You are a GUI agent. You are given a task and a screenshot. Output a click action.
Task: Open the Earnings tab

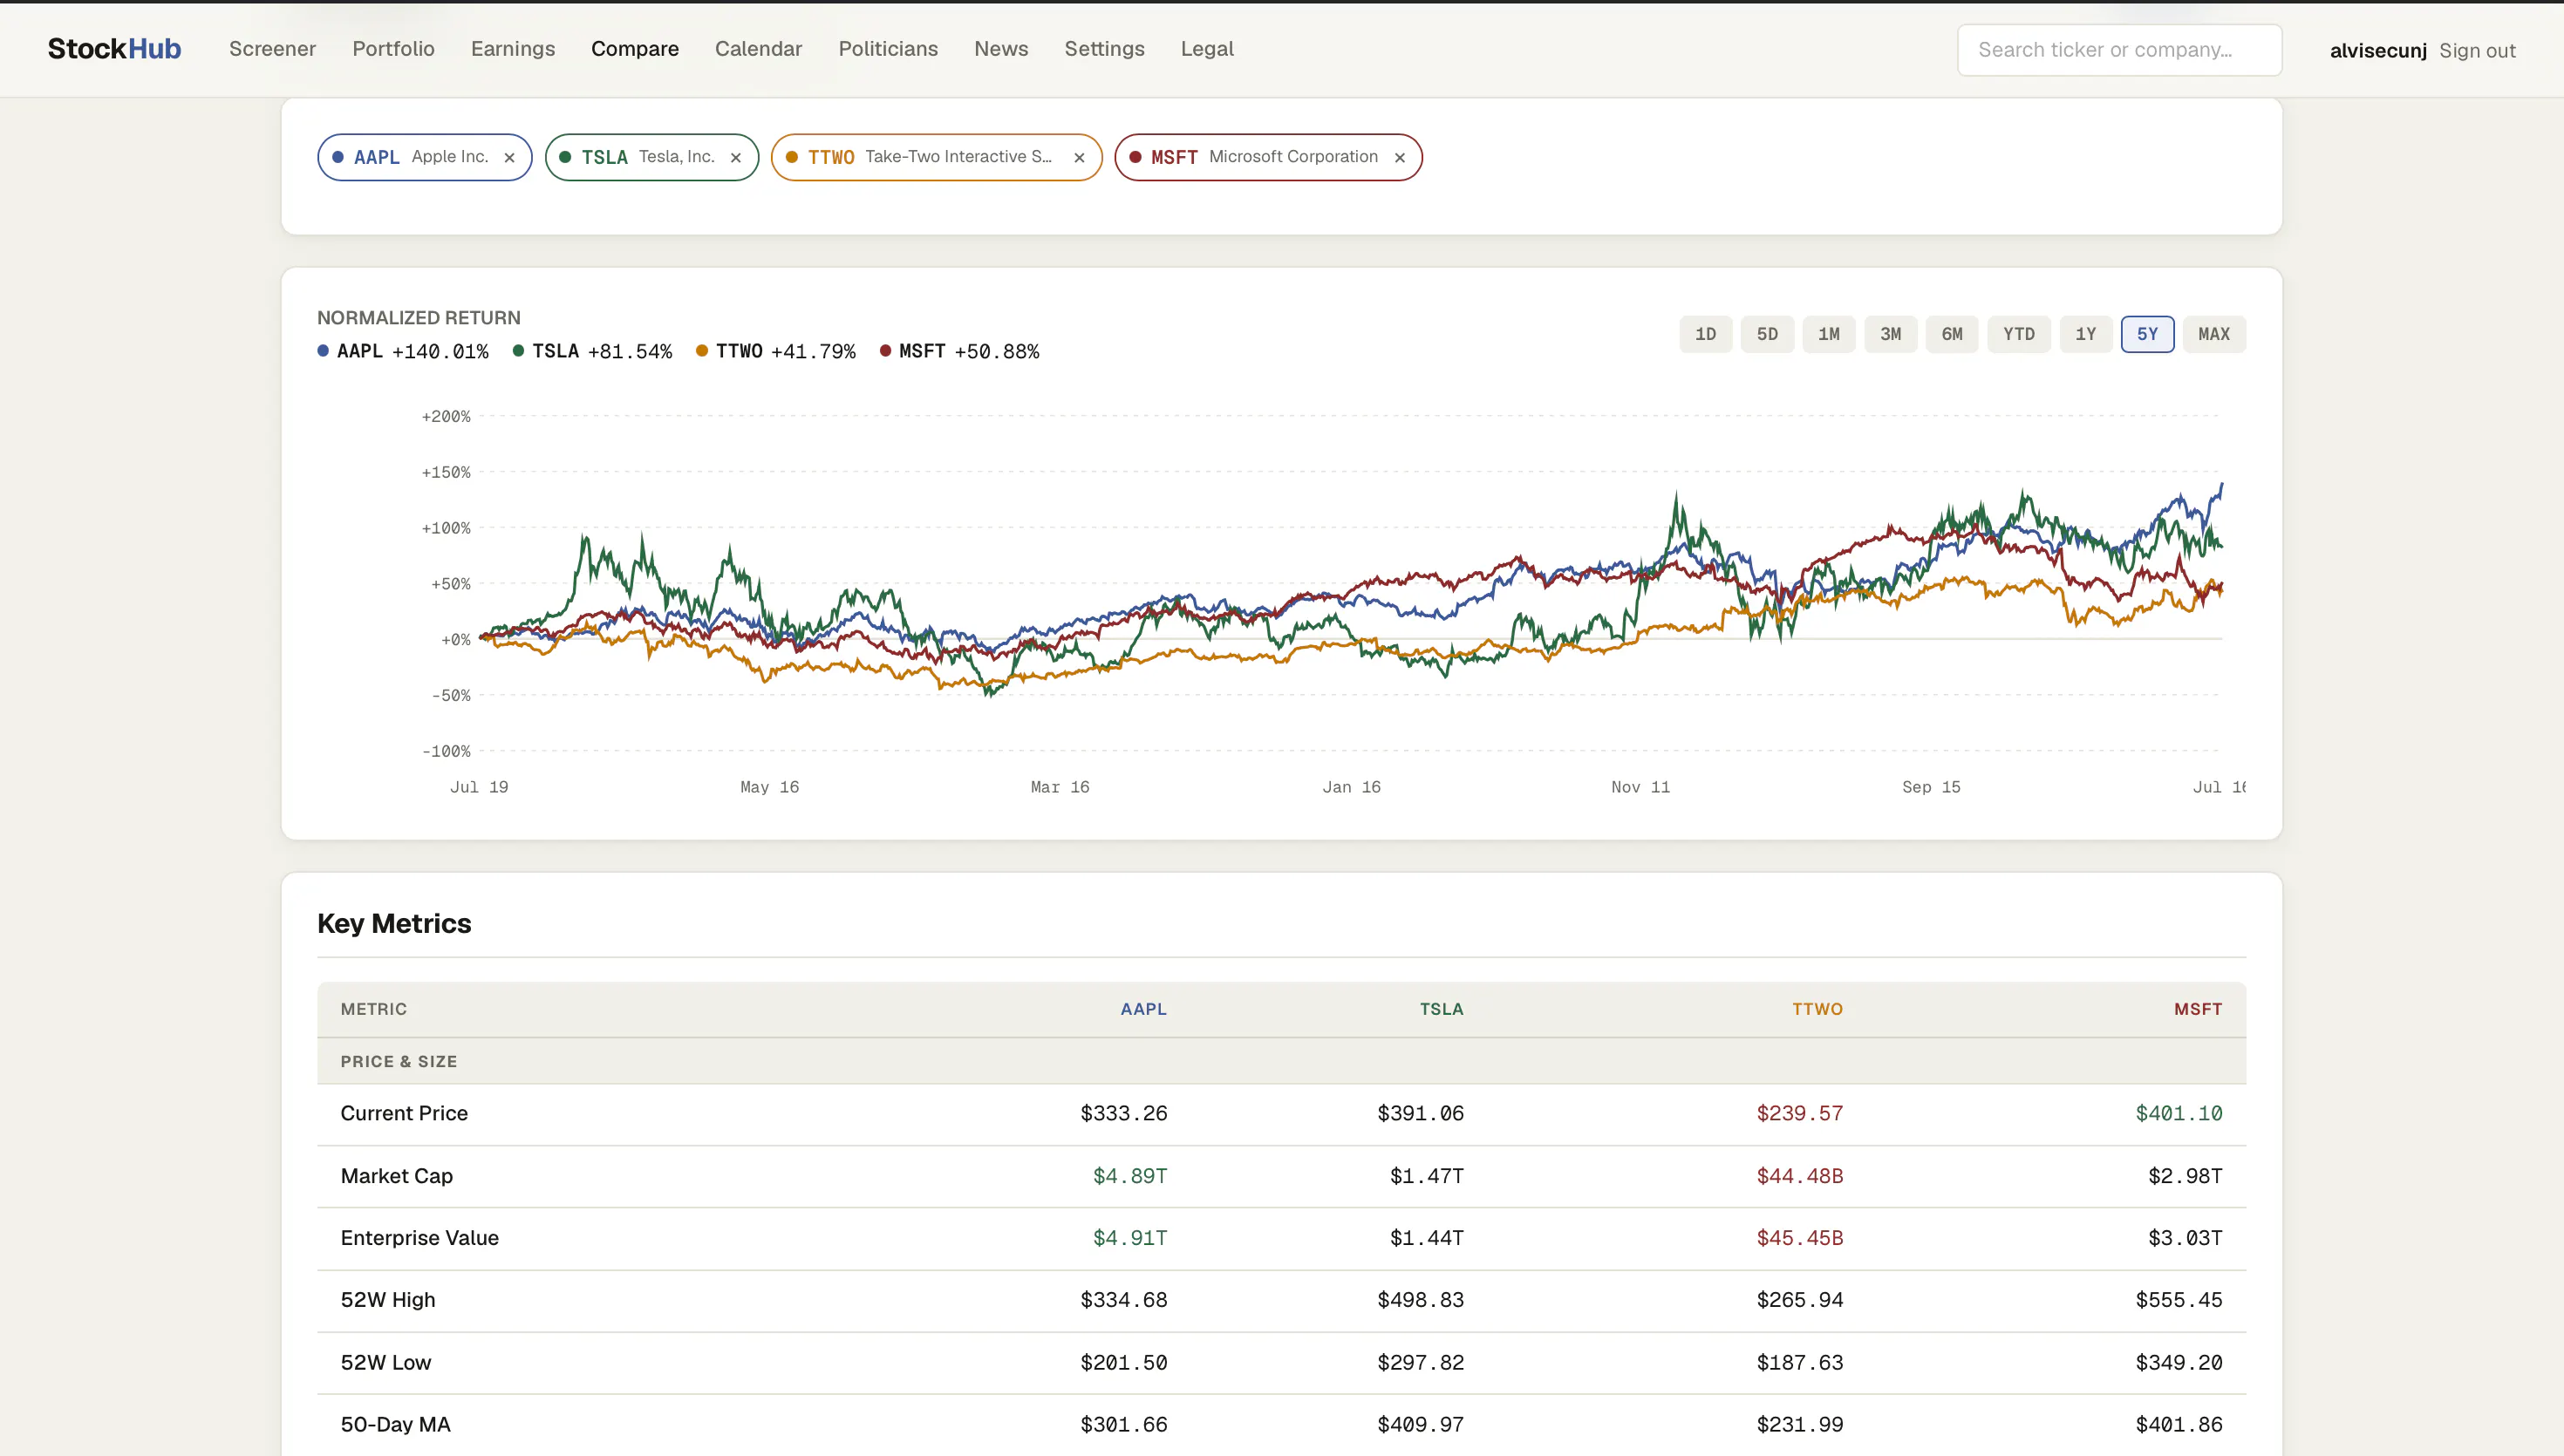513,49
